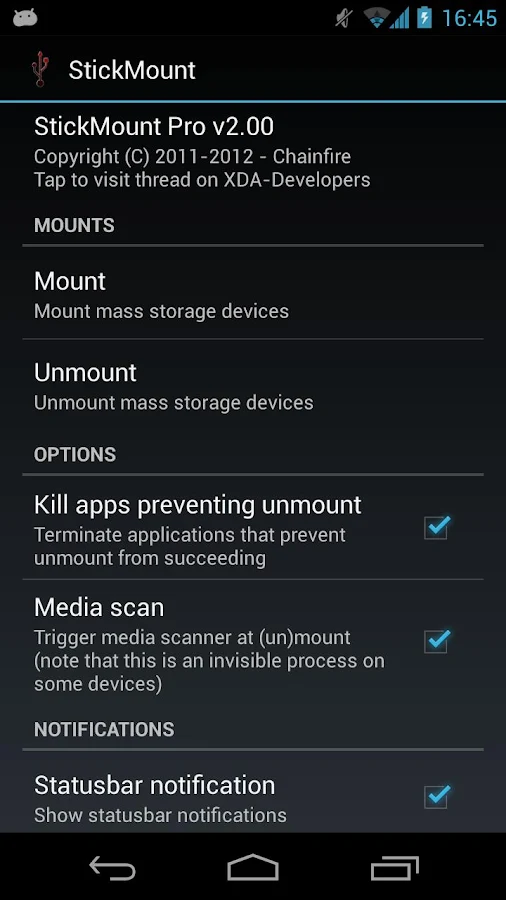The width and height of the screenshot is (506, 900).
Task: Tap the cell signal strength icon
Action: point(400,19)
